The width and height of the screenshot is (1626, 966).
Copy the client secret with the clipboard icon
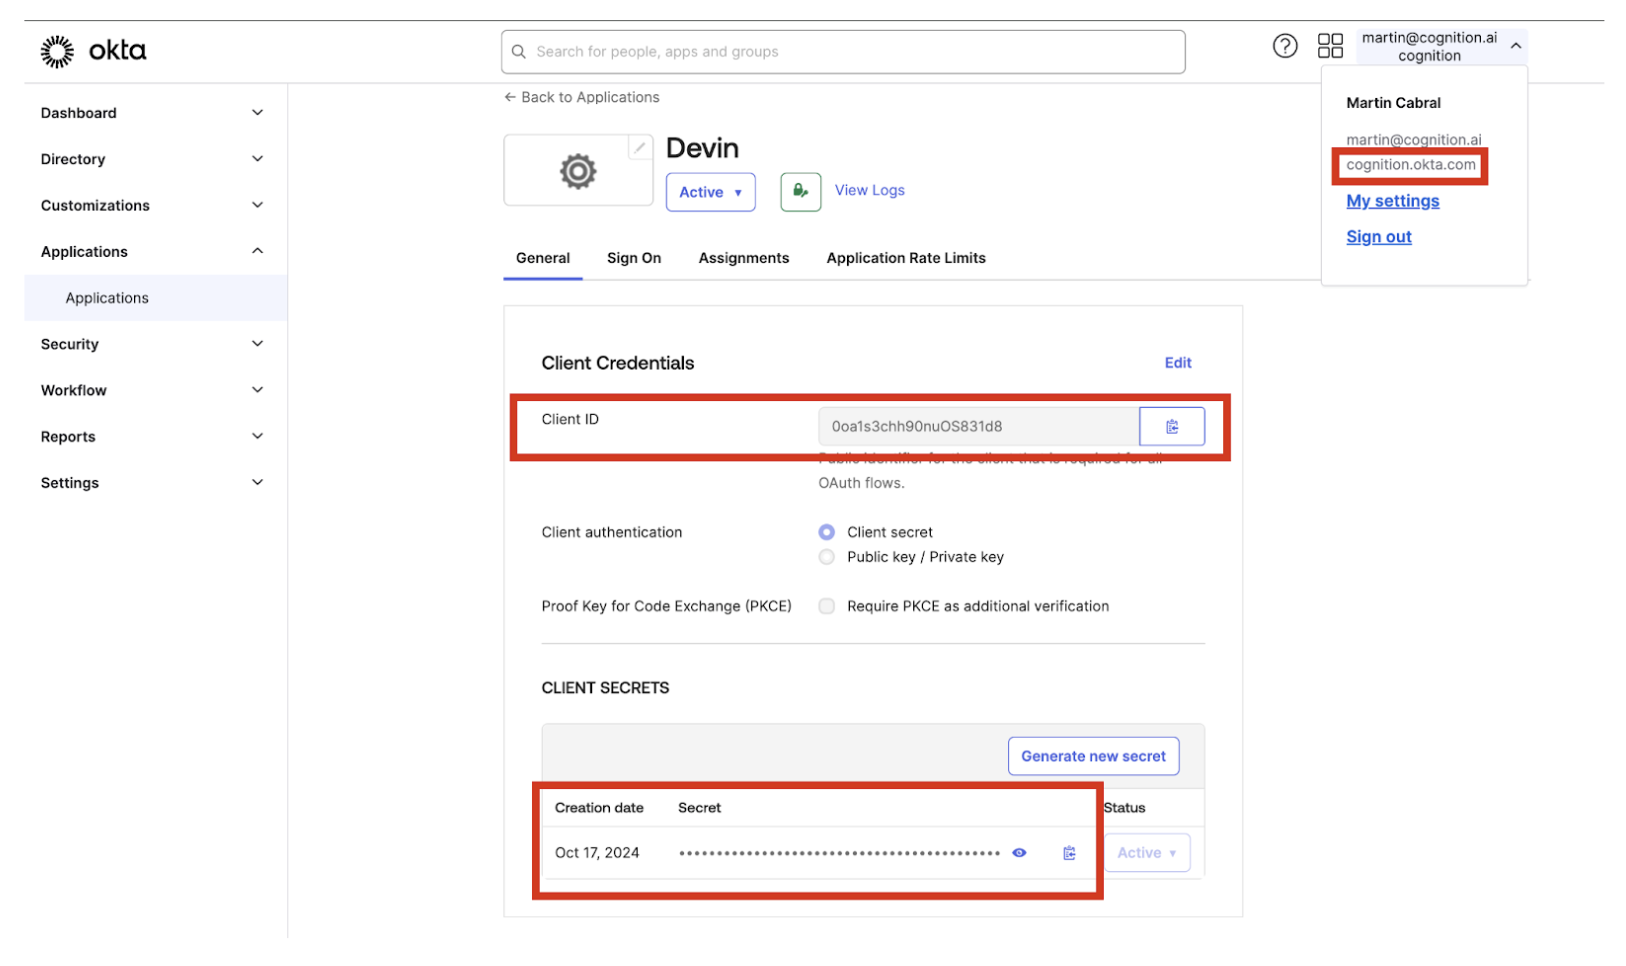1068,852
